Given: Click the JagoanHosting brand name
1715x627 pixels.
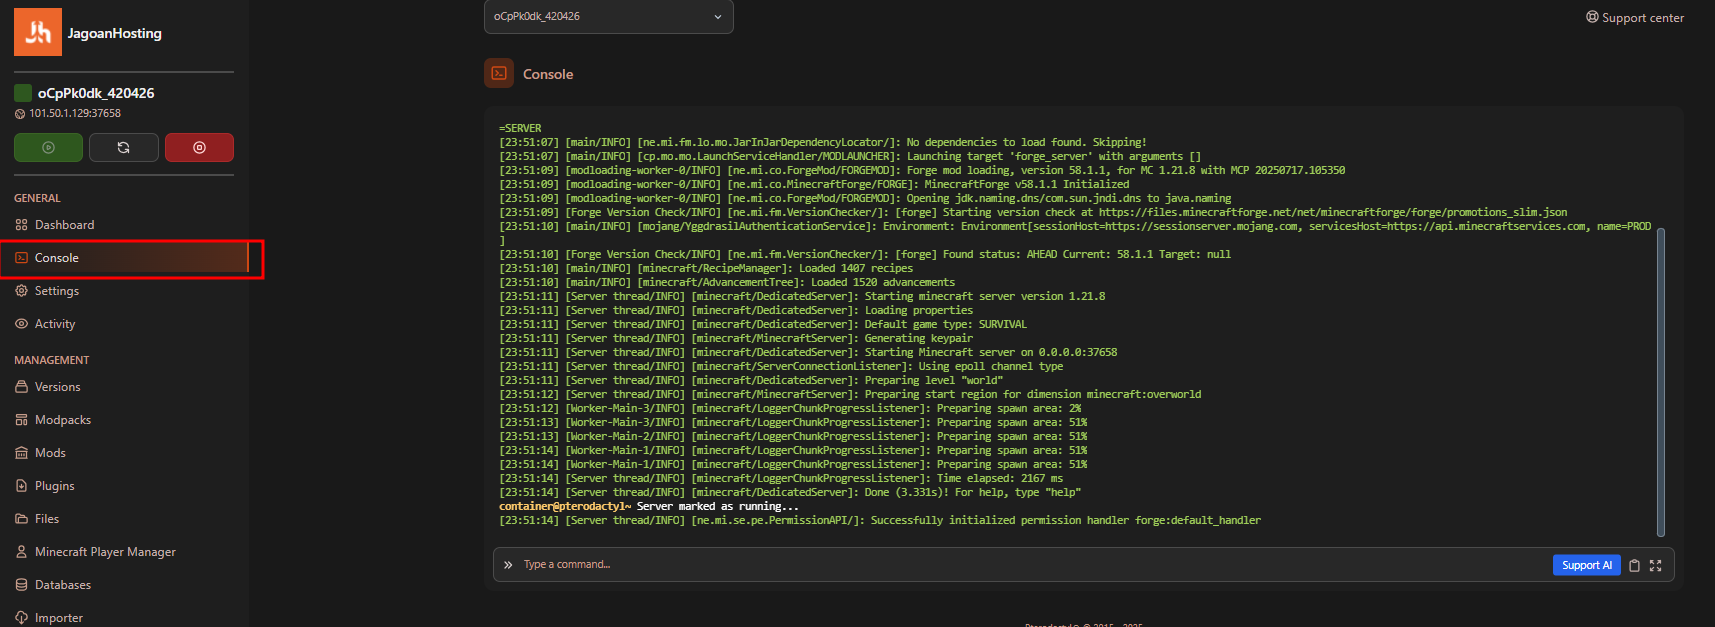Looking at the screenshot, I should click(114, 33).
